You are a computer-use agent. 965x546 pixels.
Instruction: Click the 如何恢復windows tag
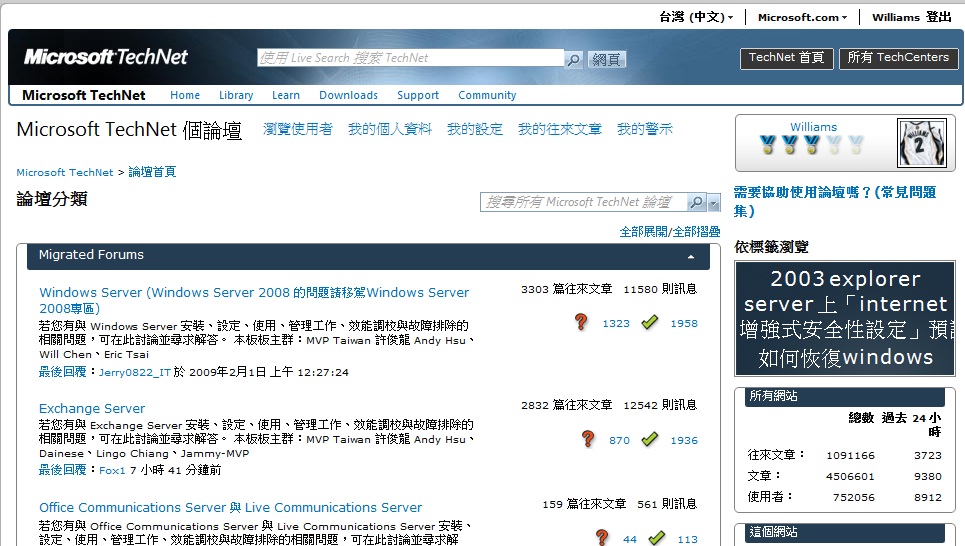coord(846,358)
